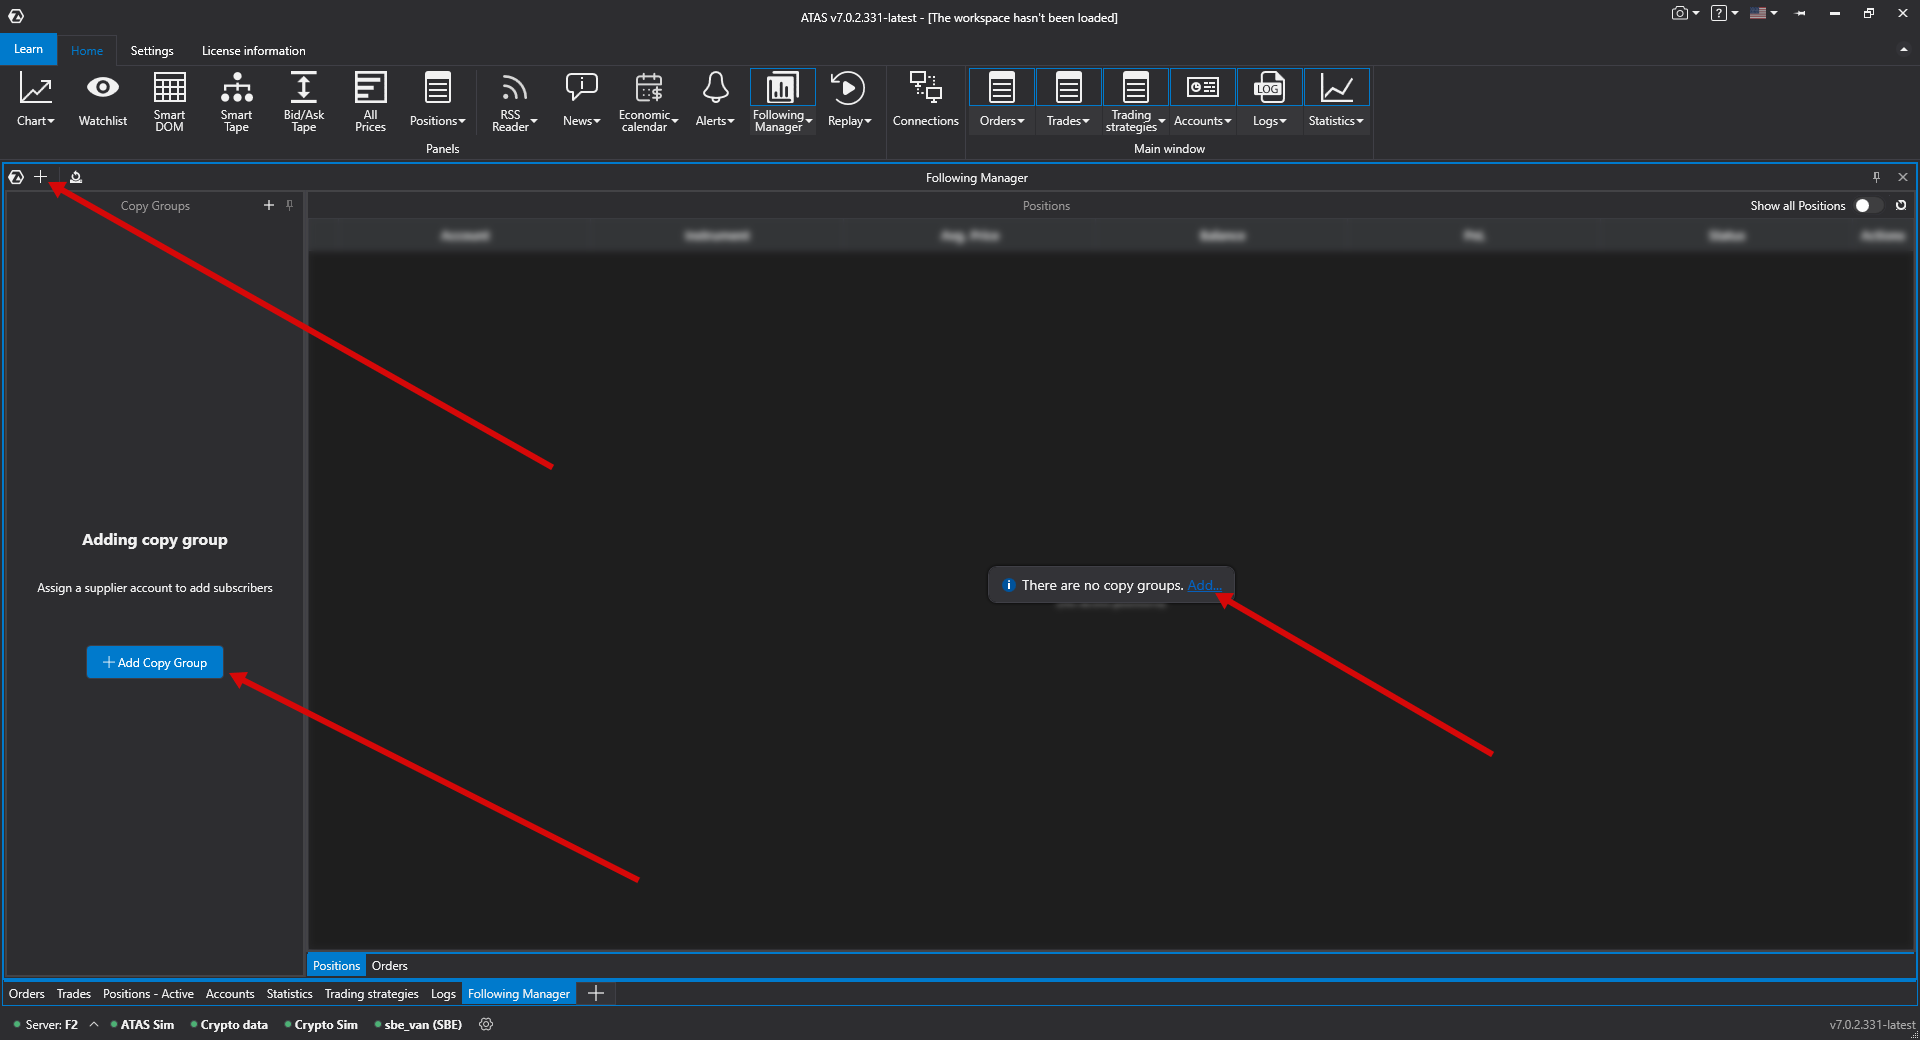Open the Chart panel icon
This screenshot has height=1040, width=1920.
click(36, 89)
